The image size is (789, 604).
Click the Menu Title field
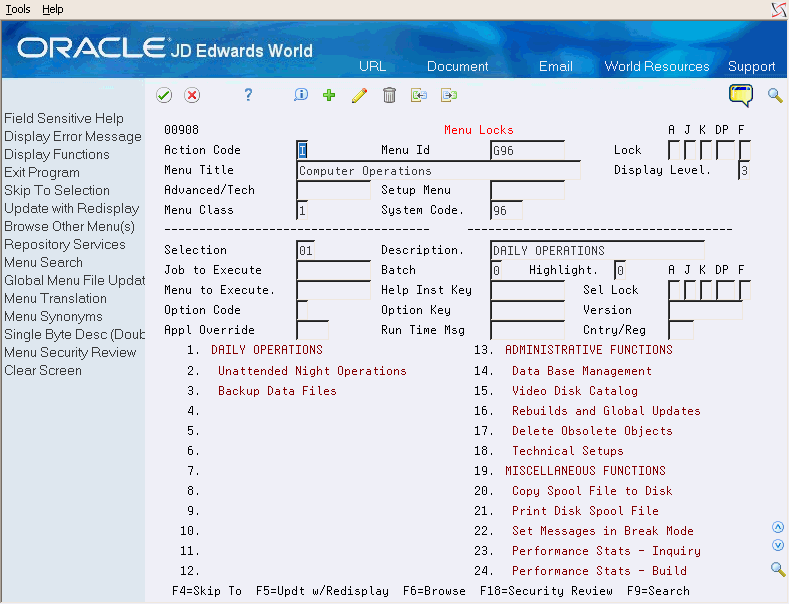pos(439,171)
